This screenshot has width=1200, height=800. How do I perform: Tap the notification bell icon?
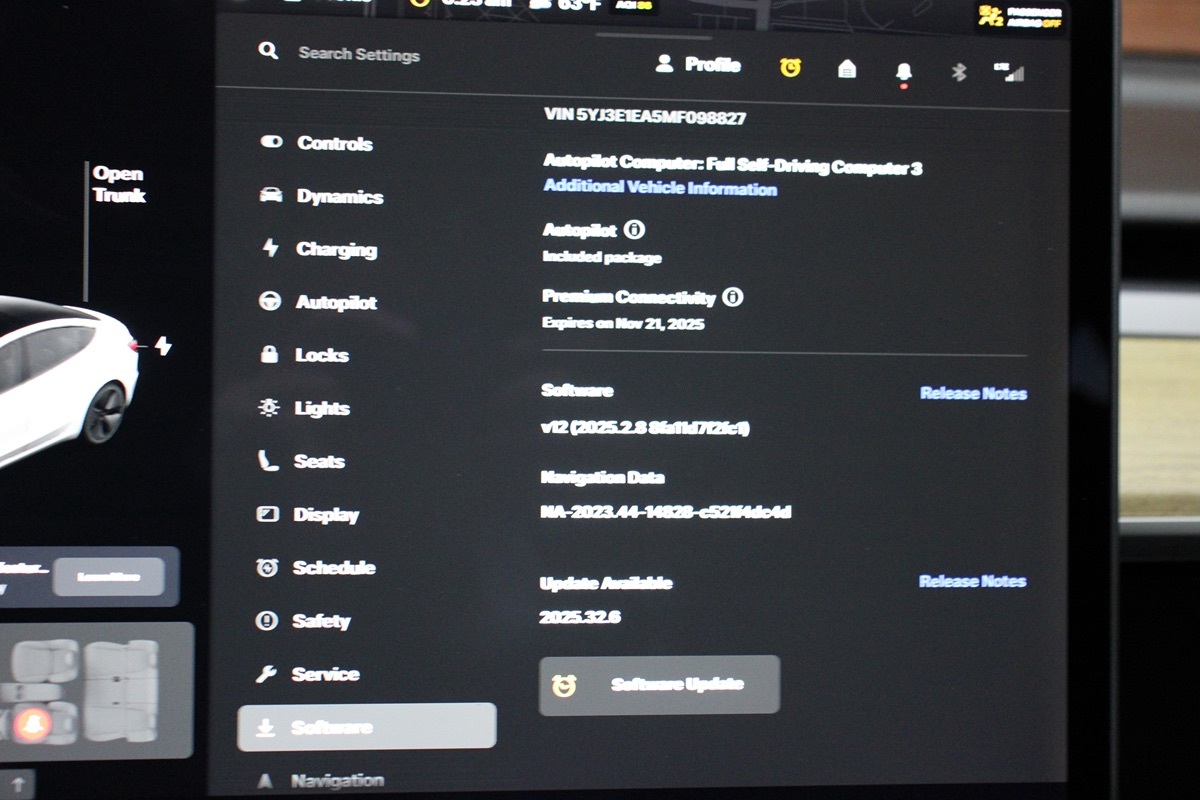click(x=904, y=71)
